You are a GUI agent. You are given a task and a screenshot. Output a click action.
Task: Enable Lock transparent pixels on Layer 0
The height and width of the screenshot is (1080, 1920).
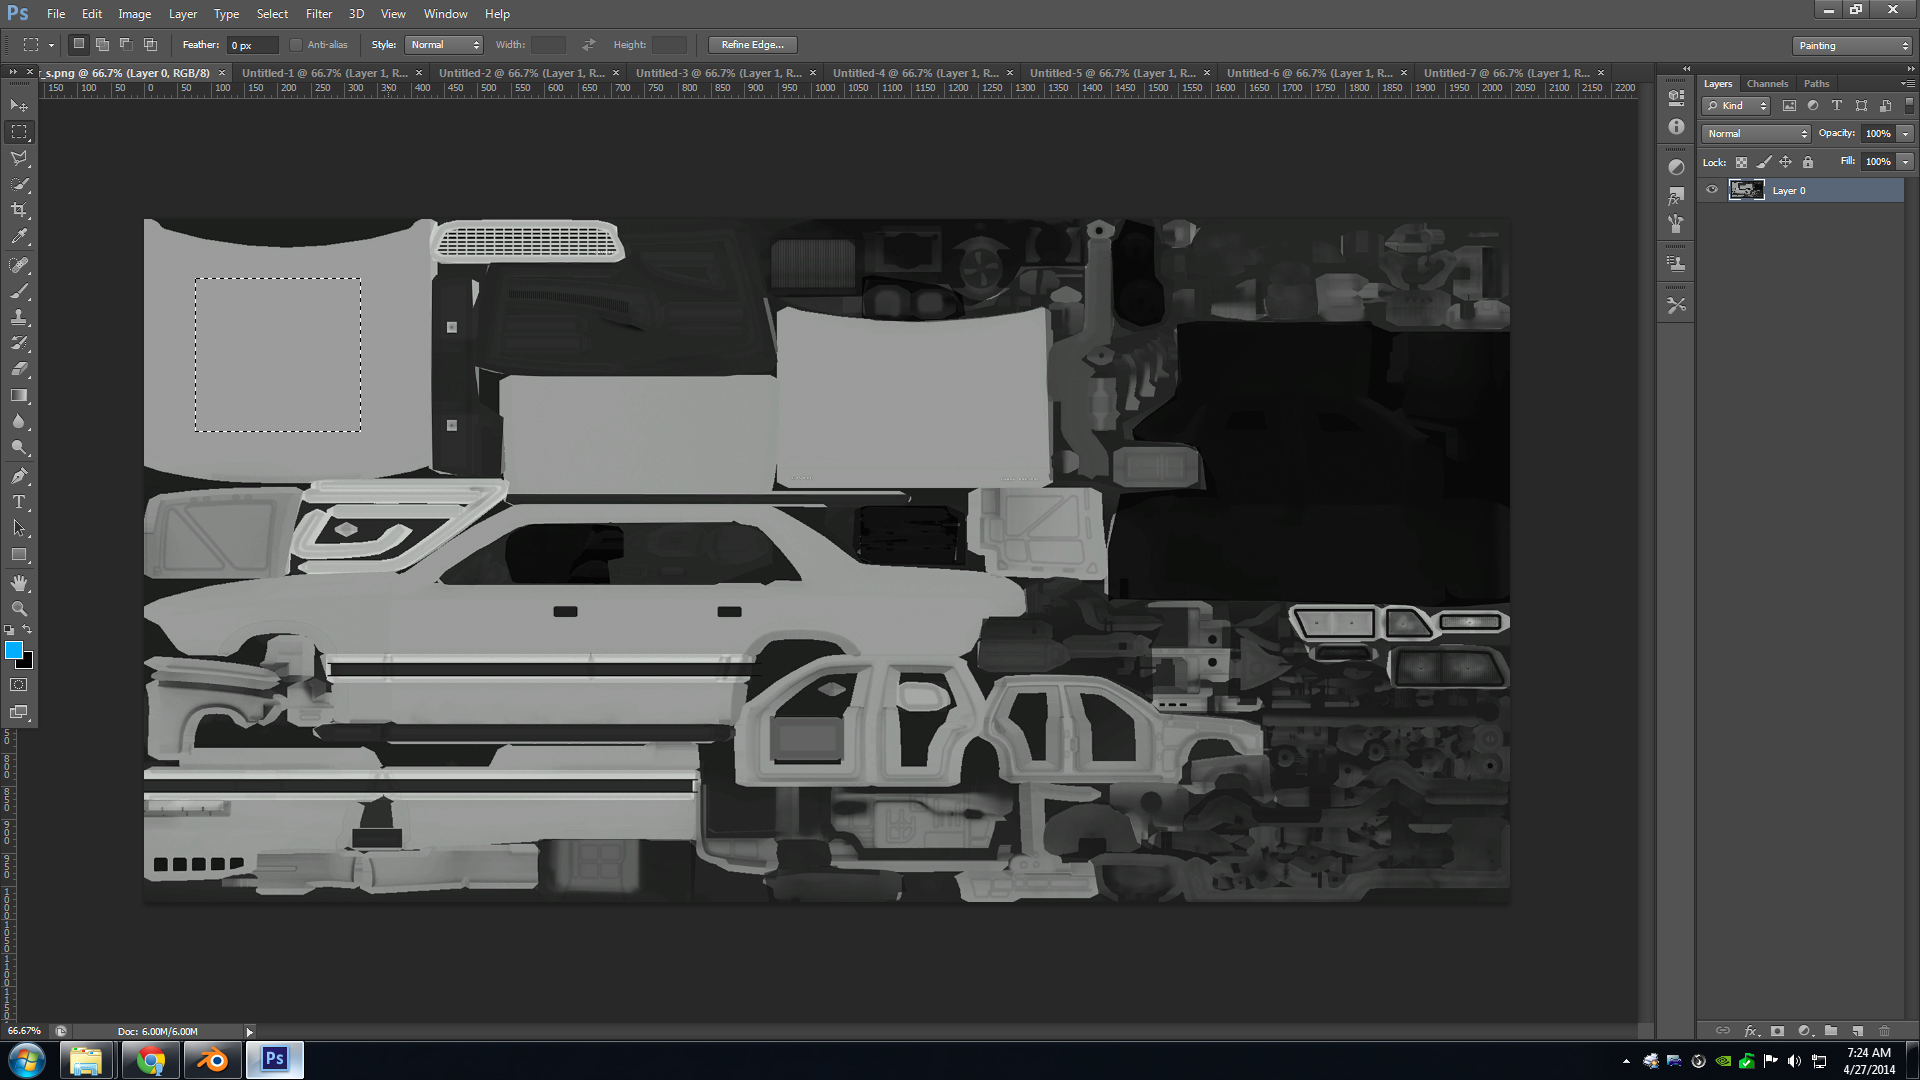click(x=1741, y=161)
